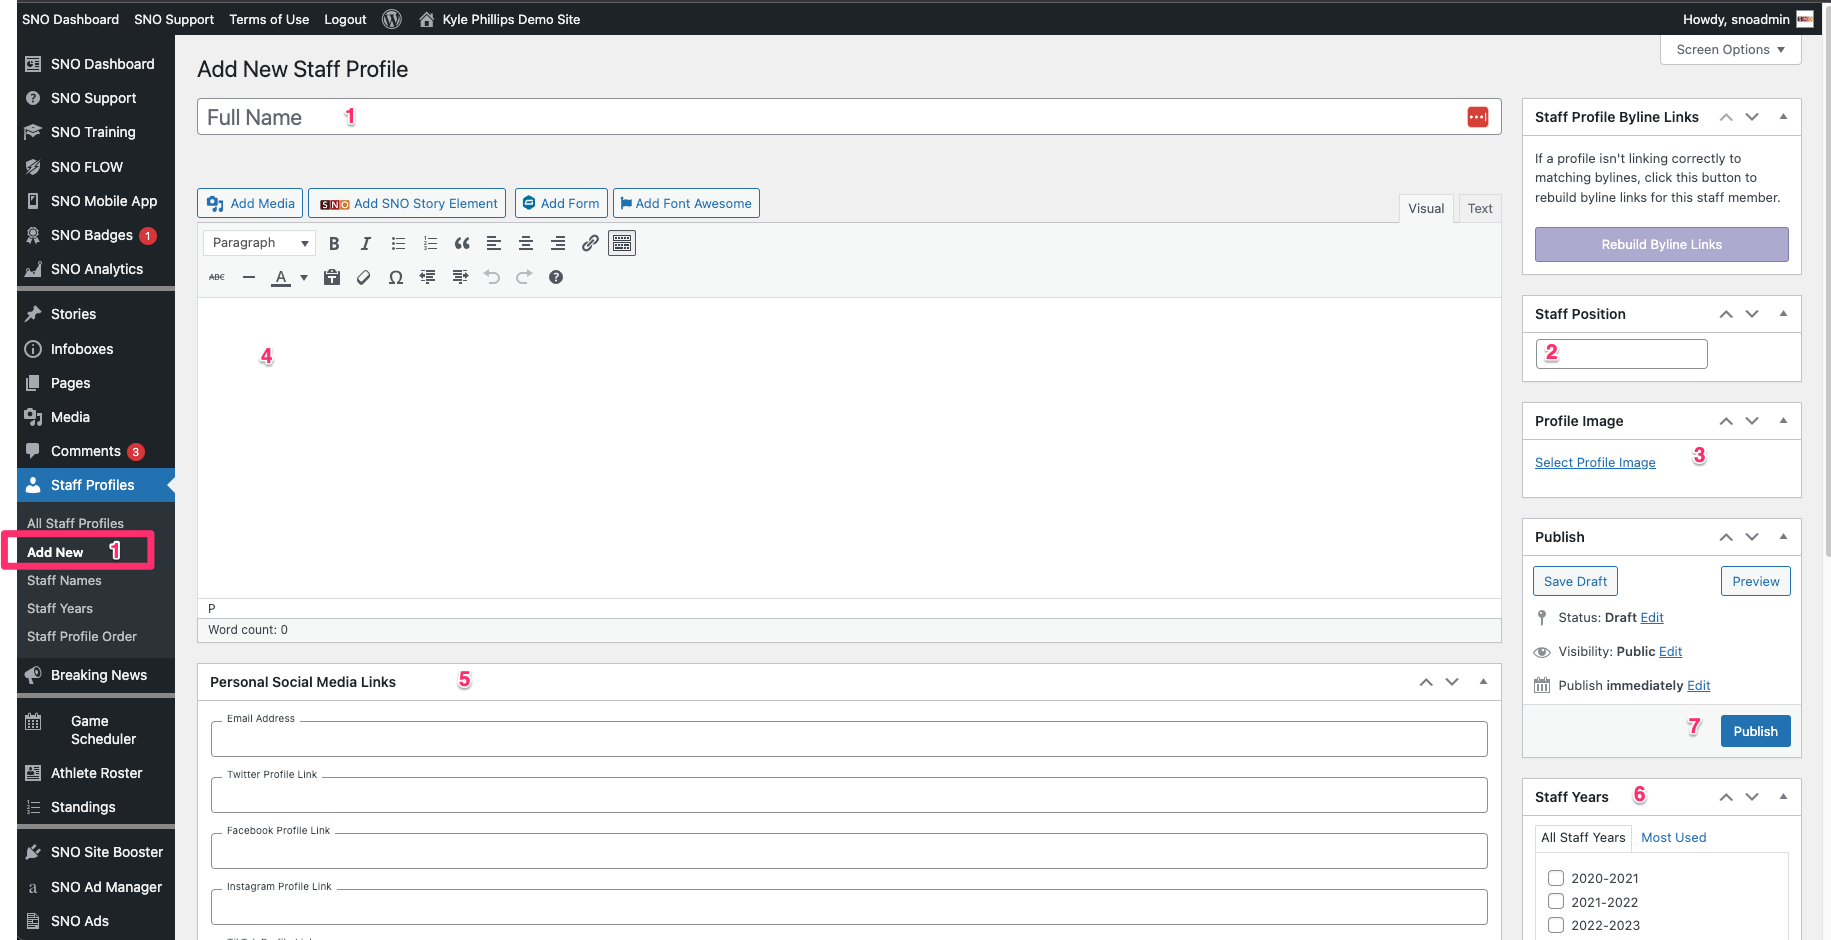Click Add SNO Story Element button
This screenshot has width=1831, height=940.
[x=407, y=203]
